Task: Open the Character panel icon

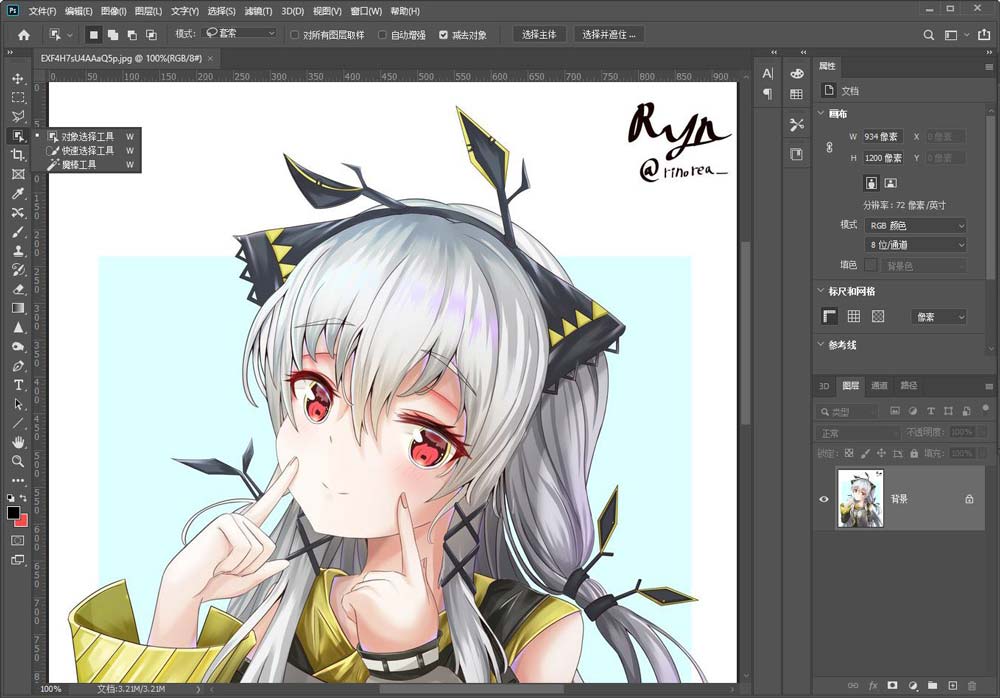Action: 768,74
